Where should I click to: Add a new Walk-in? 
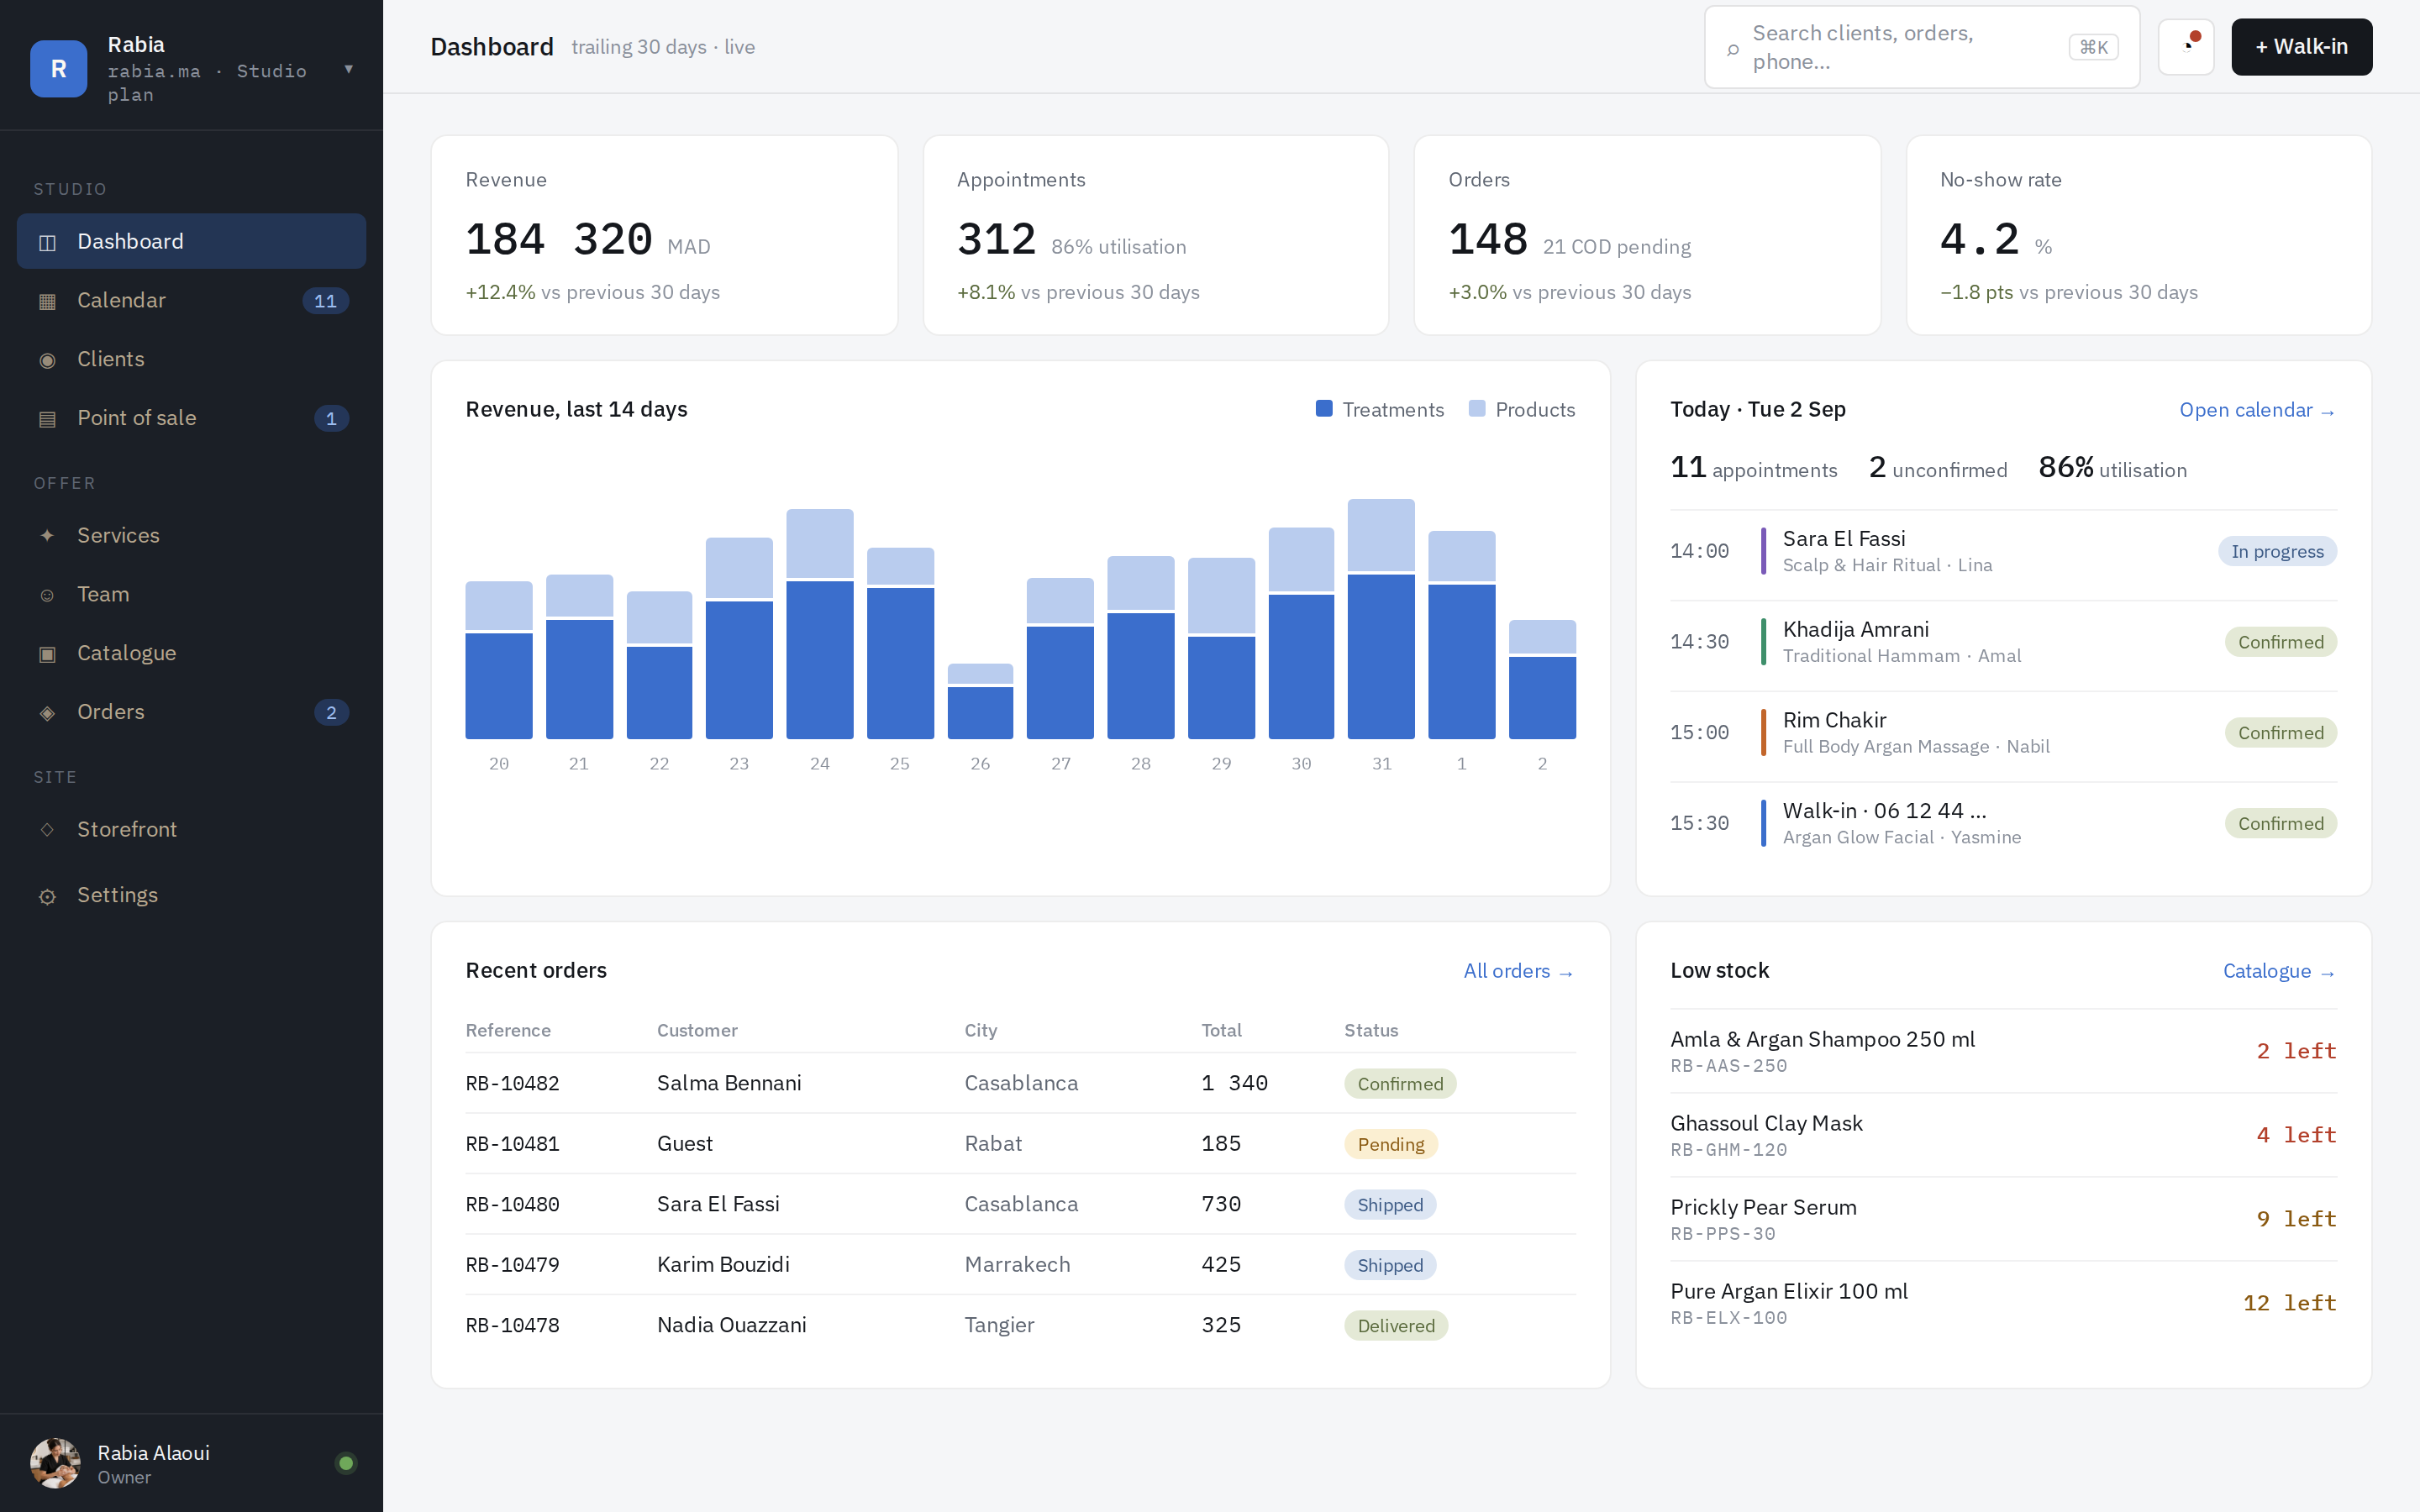(x=2301, y=47)
